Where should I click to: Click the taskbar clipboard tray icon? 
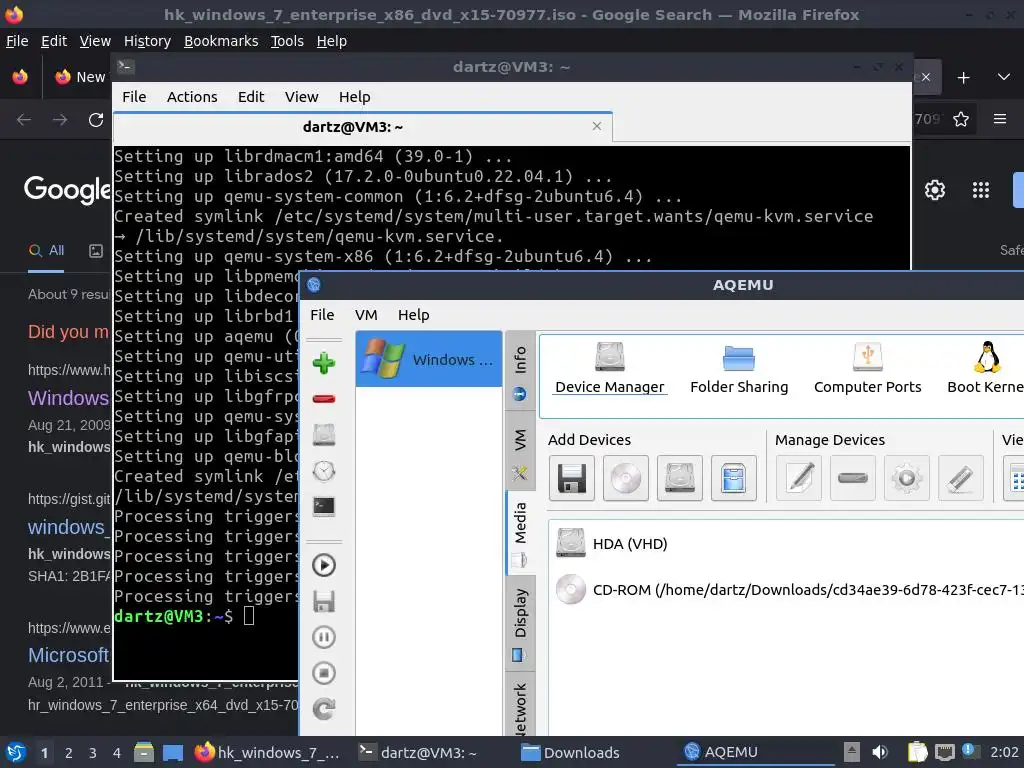point(917,752)
